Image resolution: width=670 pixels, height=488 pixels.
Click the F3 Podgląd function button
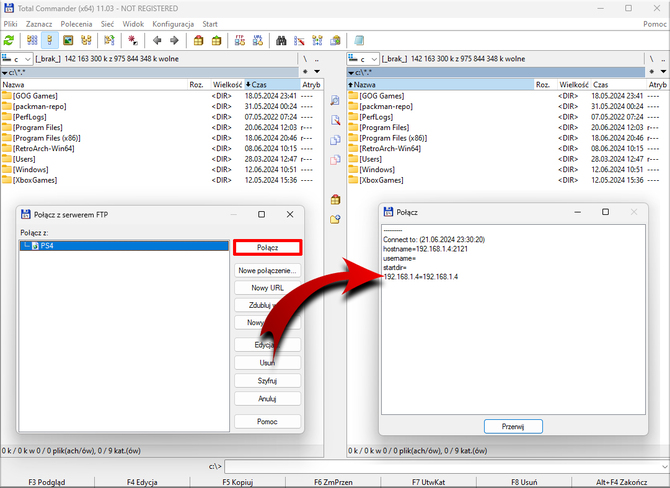[x=47, y=482]
